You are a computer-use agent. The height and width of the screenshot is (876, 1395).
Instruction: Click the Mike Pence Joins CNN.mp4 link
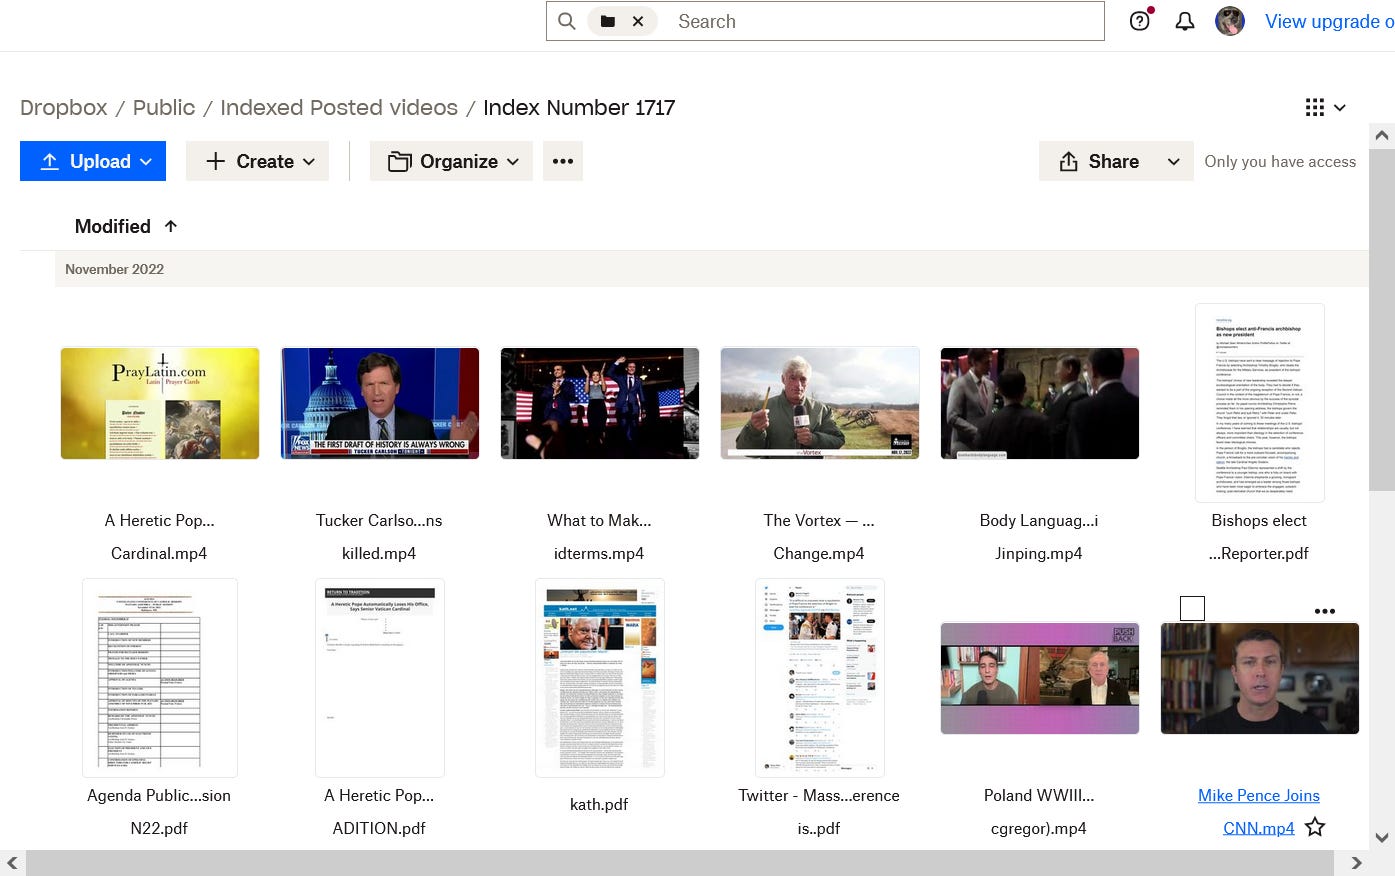click(1259, 811)
